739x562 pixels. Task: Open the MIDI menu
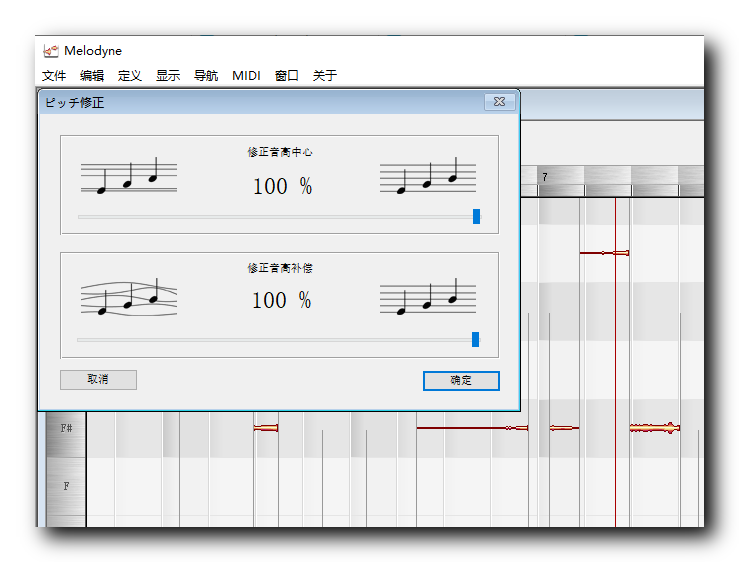pos(246,75)
